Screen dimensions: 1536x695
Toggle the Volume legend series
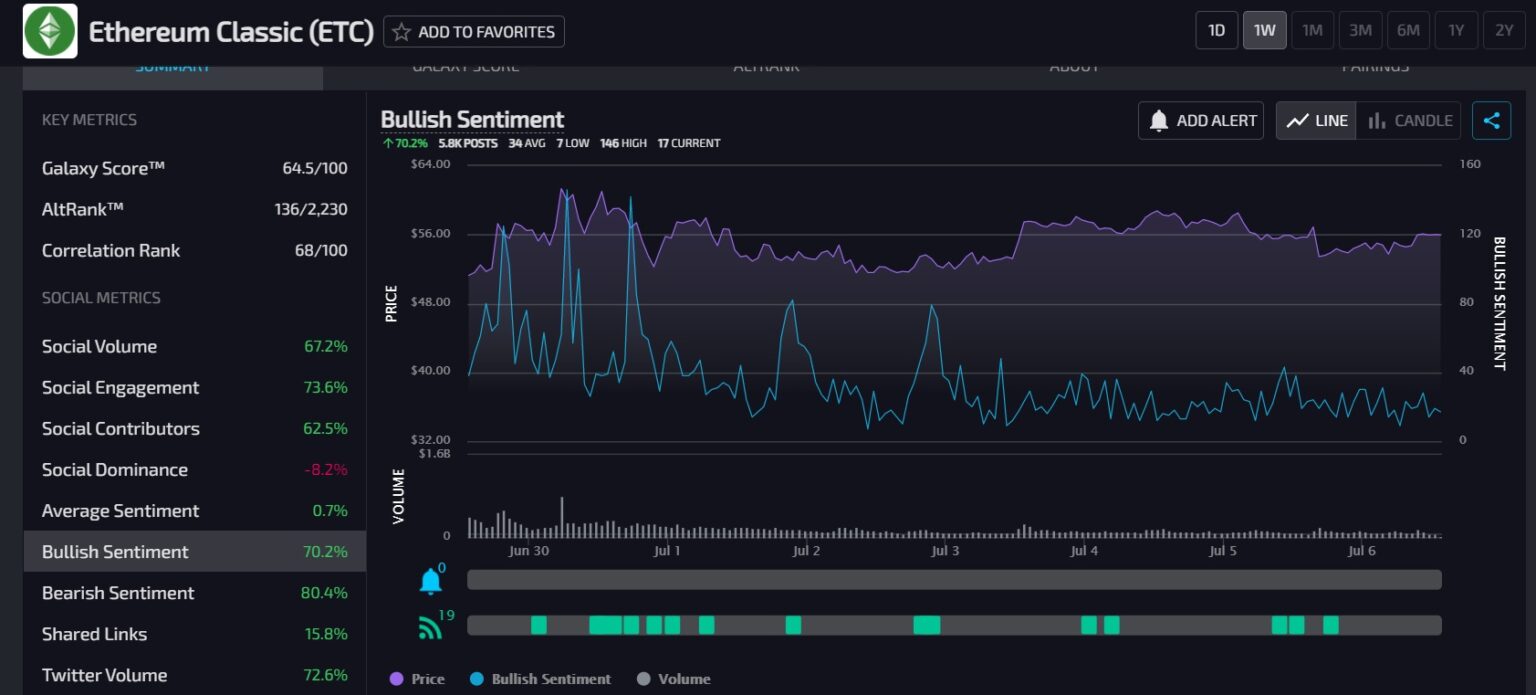coord(673,679)
